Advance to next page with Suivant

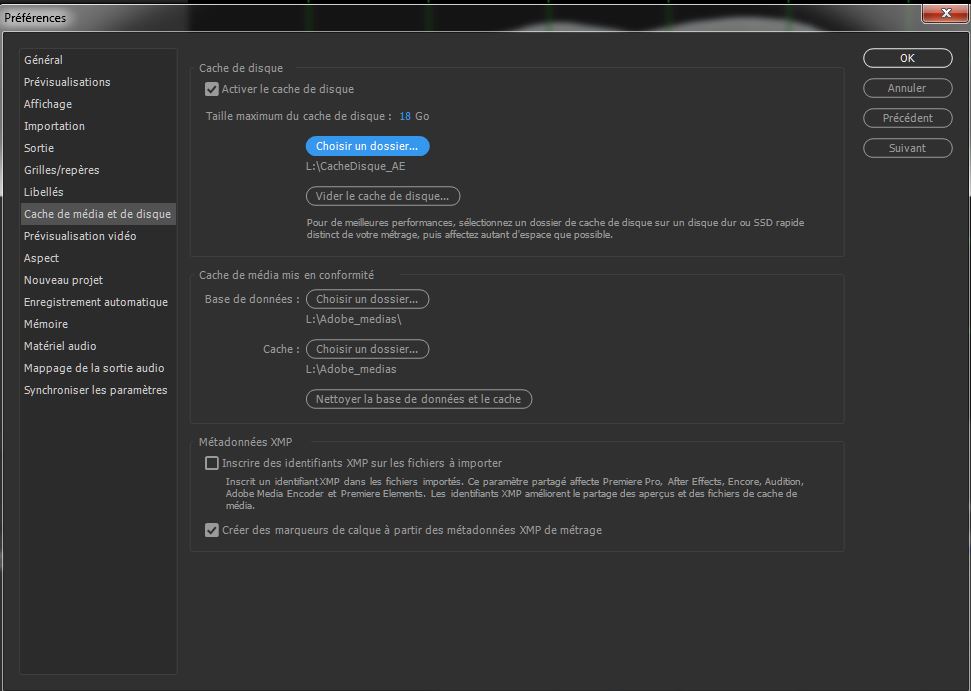(x=907, y=148)
